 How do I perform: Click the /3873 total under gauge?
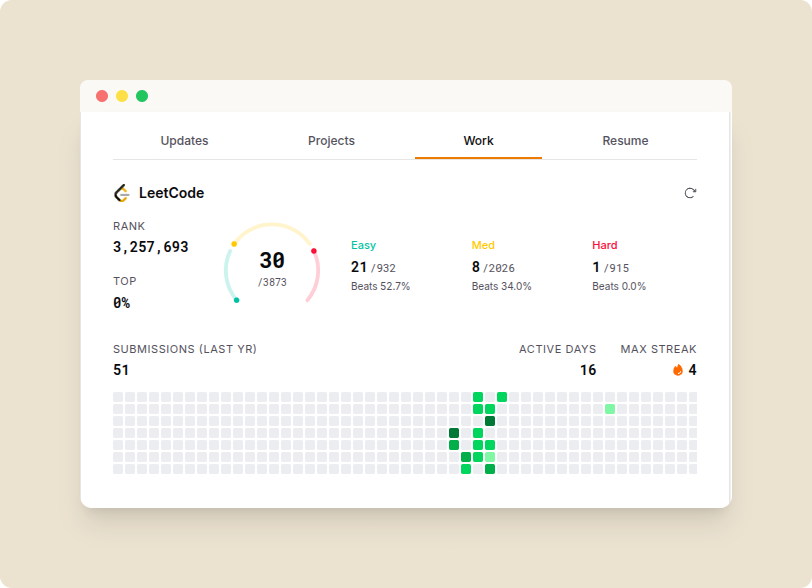(x=272, y=282)
